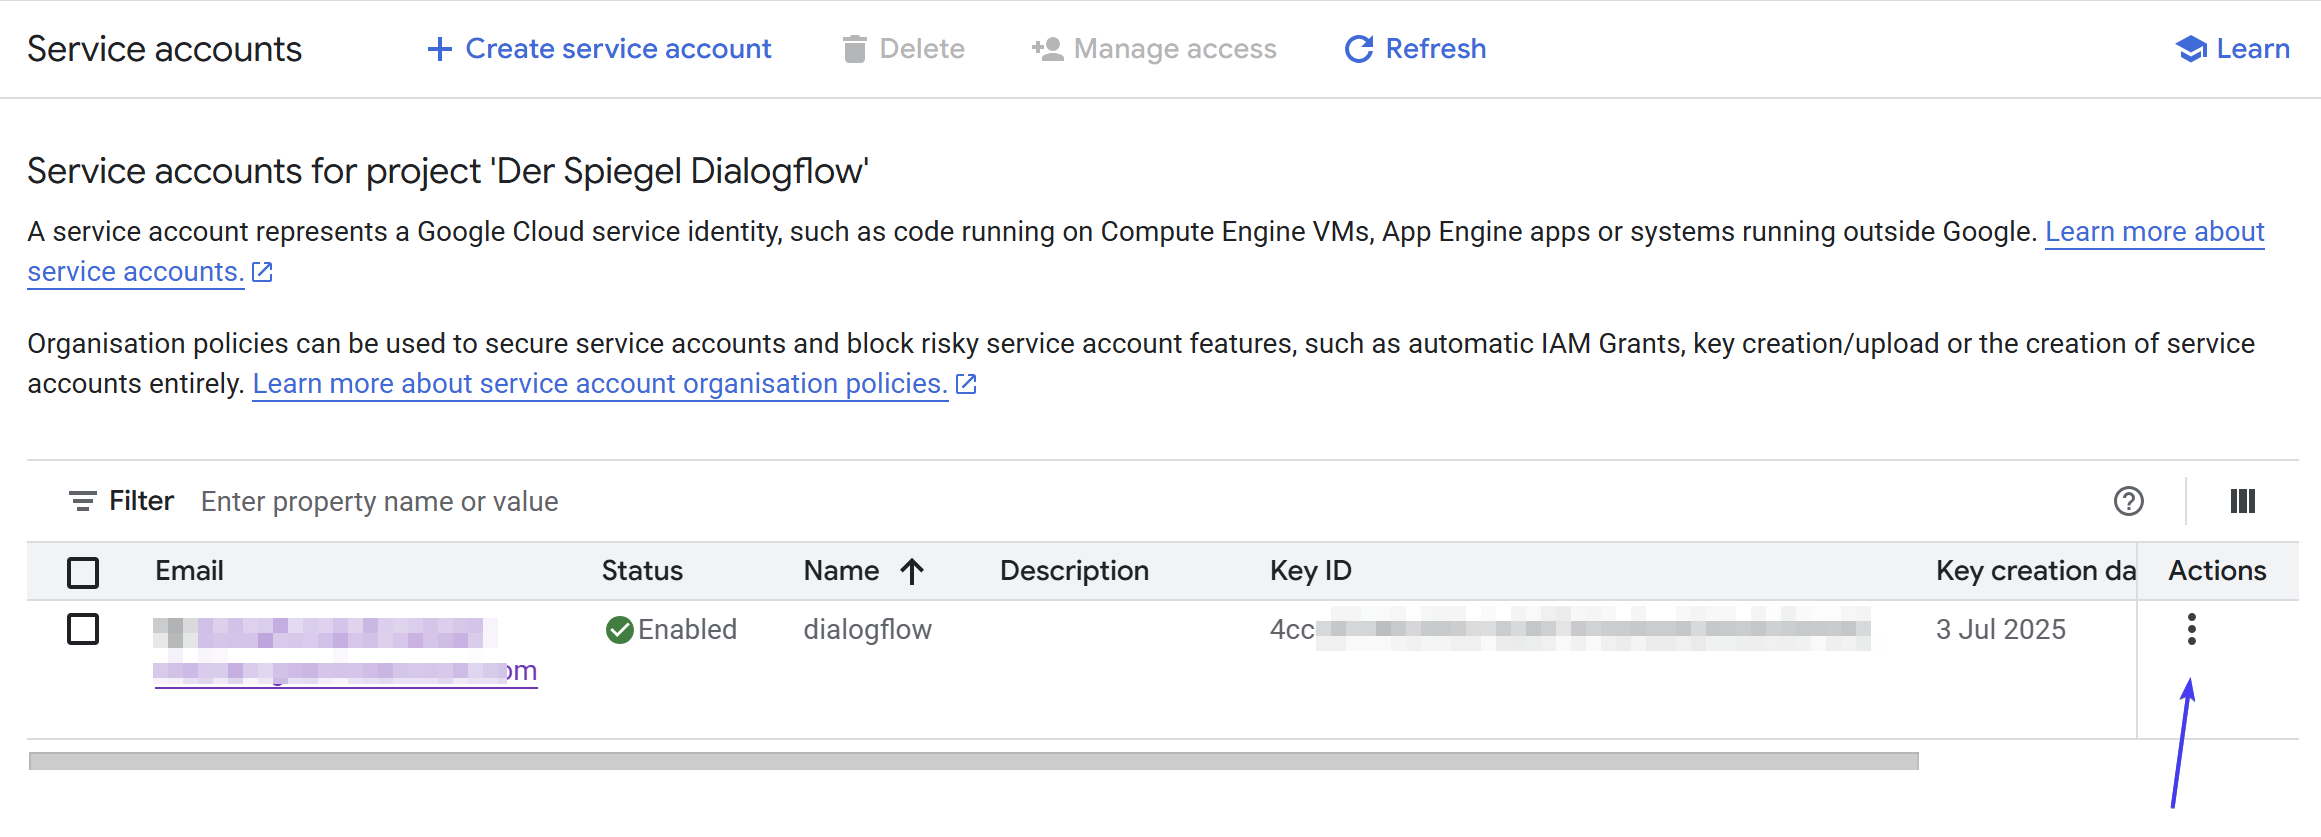Click the Refresh circular arrow icon
This screenshot has height=837, width=2321.
pos(1358,49)
